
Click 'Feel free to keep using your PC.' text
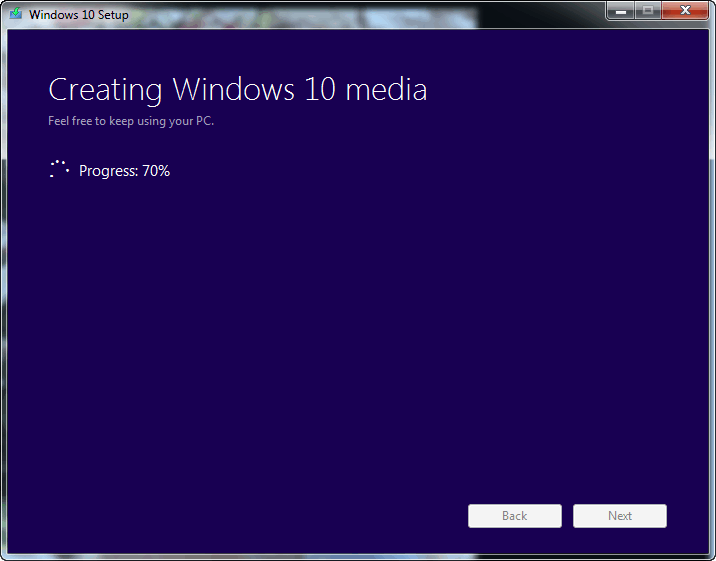[x=131, y=121]
